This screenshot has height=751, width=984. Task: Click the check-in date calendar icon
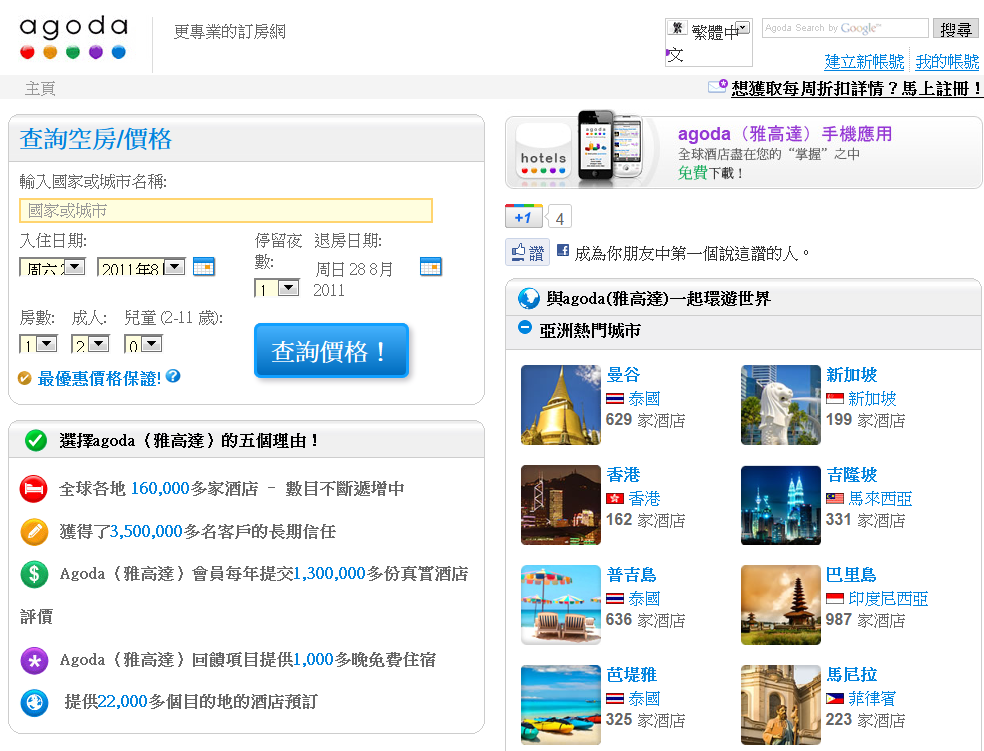pyautogui.click(x=203, y=267)
